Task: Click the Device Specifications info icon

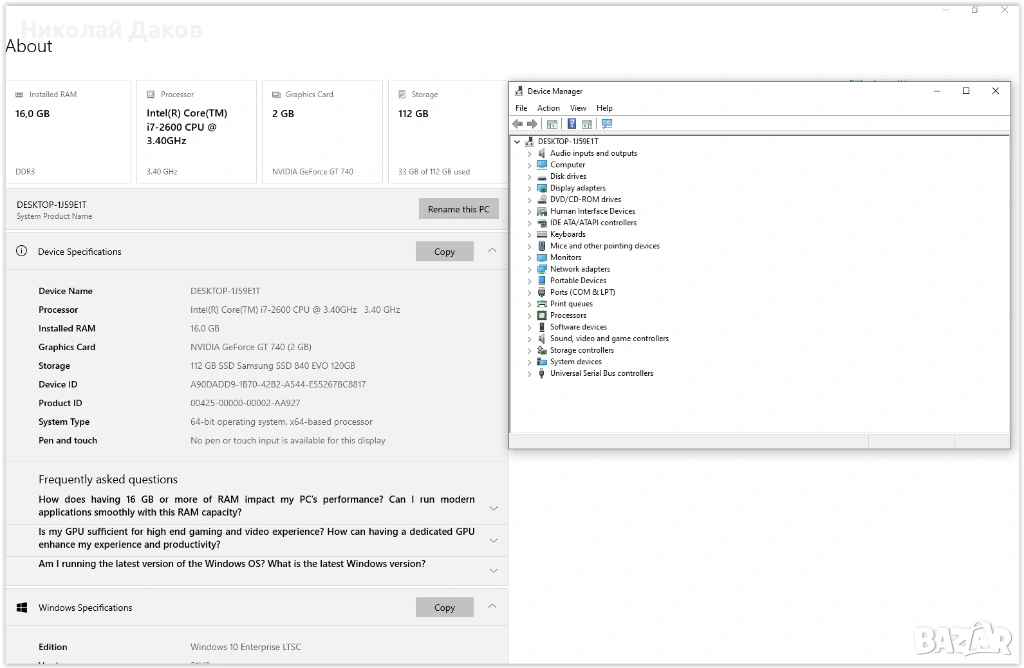Action: coord(21,252)
